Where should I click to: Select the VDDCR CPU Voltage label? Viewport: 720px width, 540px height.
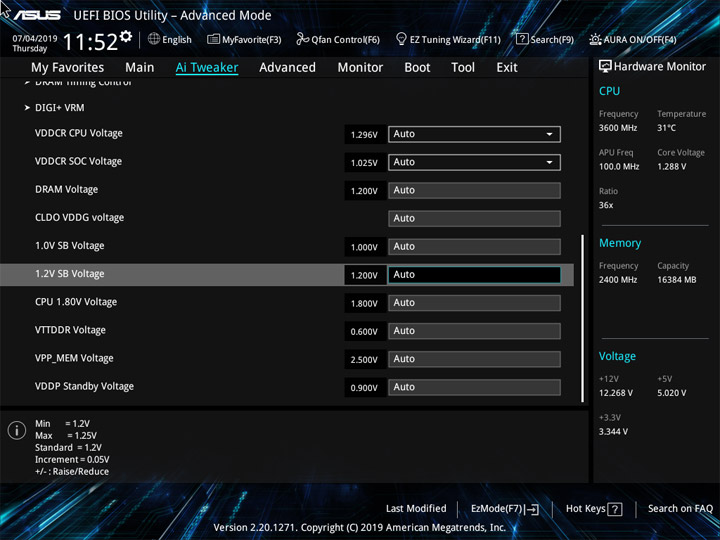79,133
